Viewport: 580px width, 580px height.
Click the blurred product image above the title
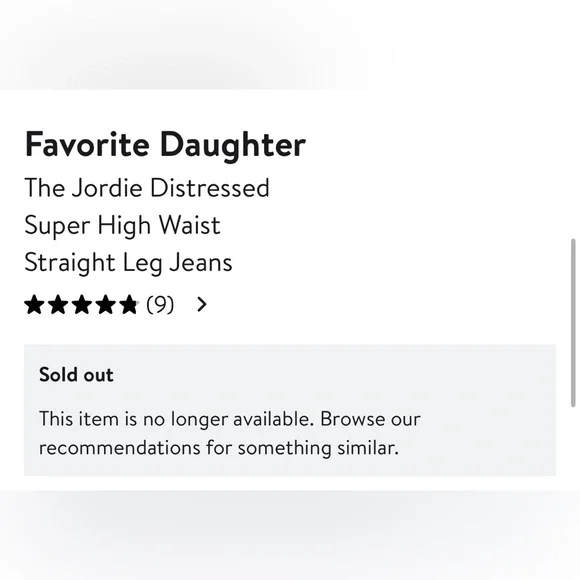(x=184, y=44)
